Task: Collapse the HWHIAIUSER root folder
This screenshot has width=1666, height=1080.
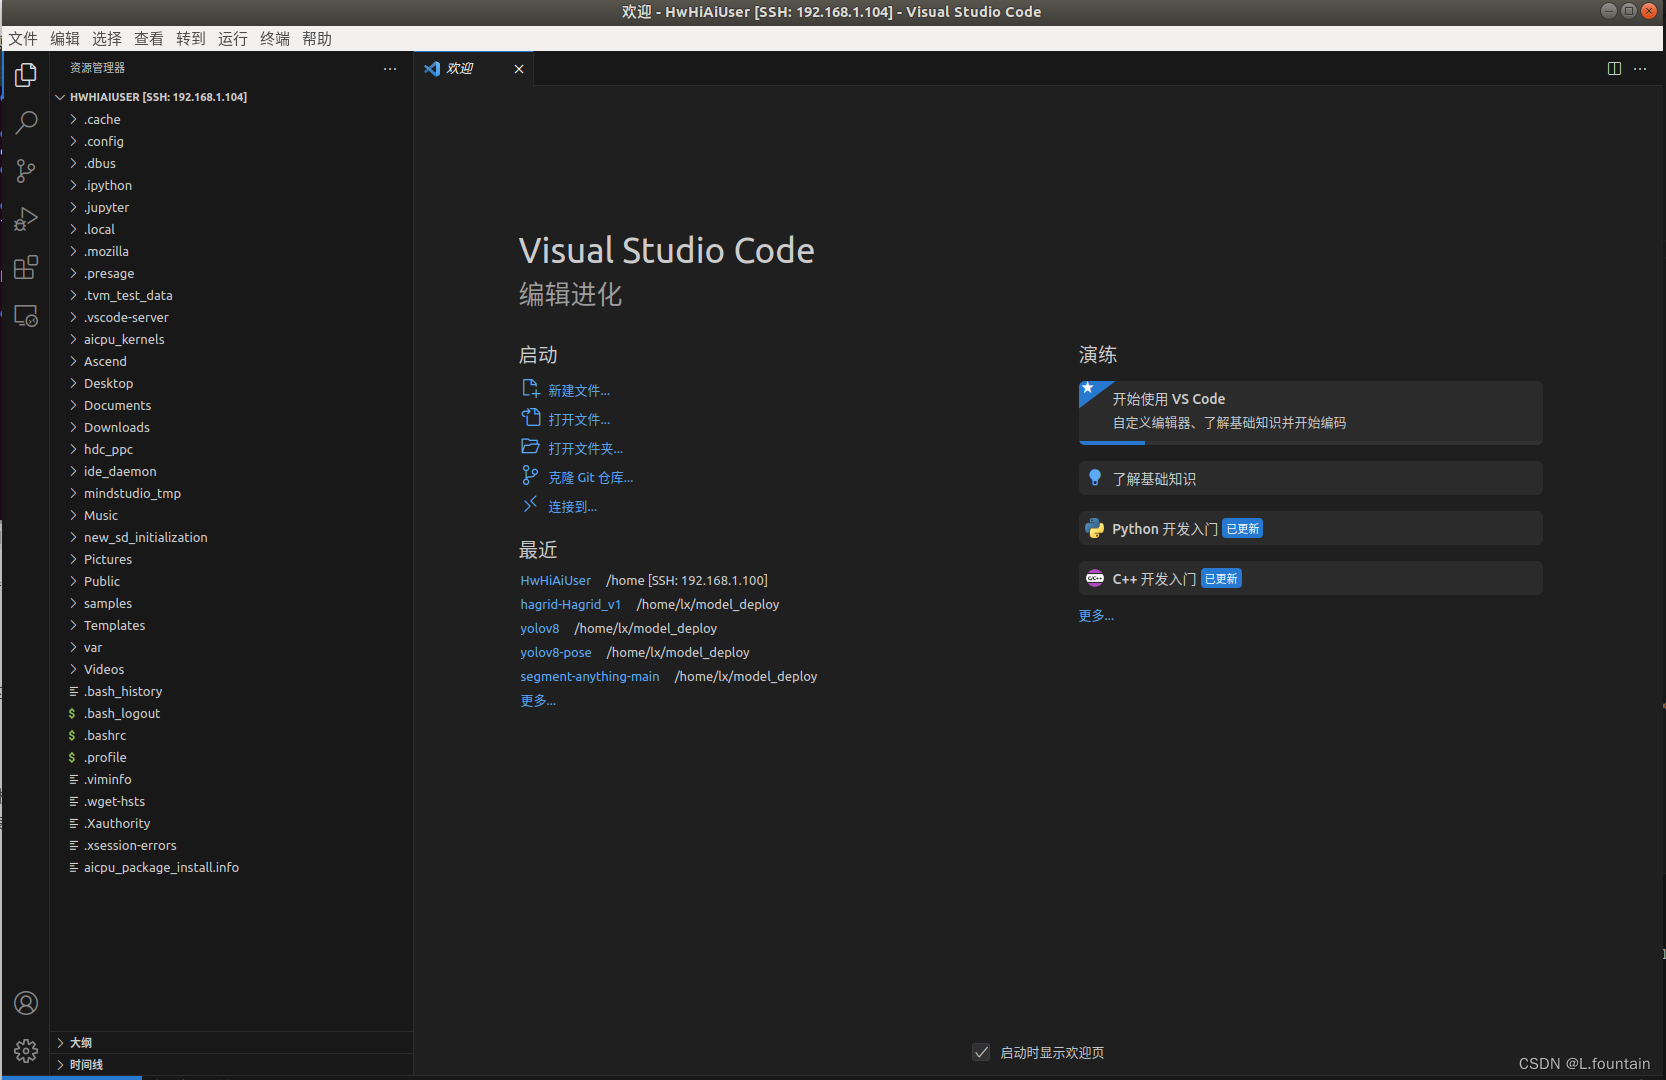Action: click(60, 97)
